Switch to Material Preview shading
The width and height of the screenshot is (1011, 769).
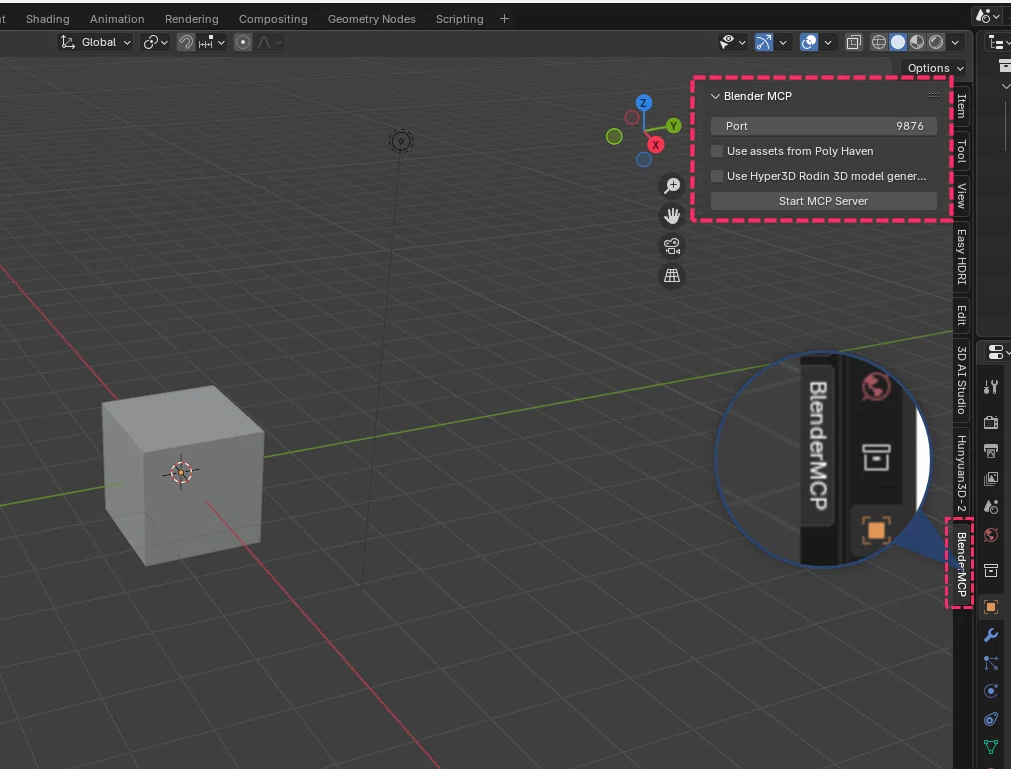(917, 43)
